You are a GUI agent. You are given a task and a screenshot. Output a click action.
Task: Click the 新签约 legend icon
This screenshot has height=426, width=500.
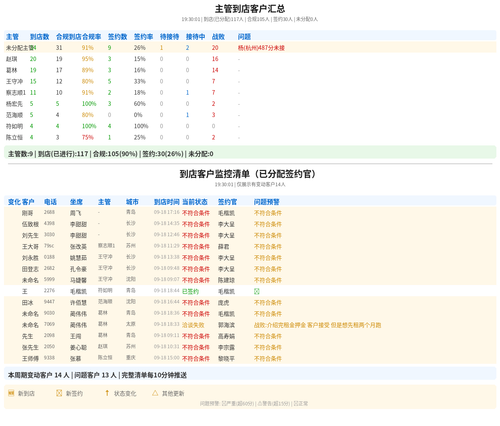pos(59,393)
